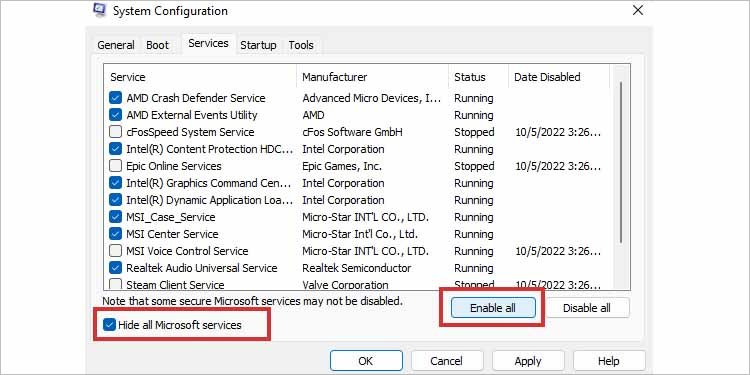Go to the Startup tab
Screen dimensions: 750x375
[258, 45]
